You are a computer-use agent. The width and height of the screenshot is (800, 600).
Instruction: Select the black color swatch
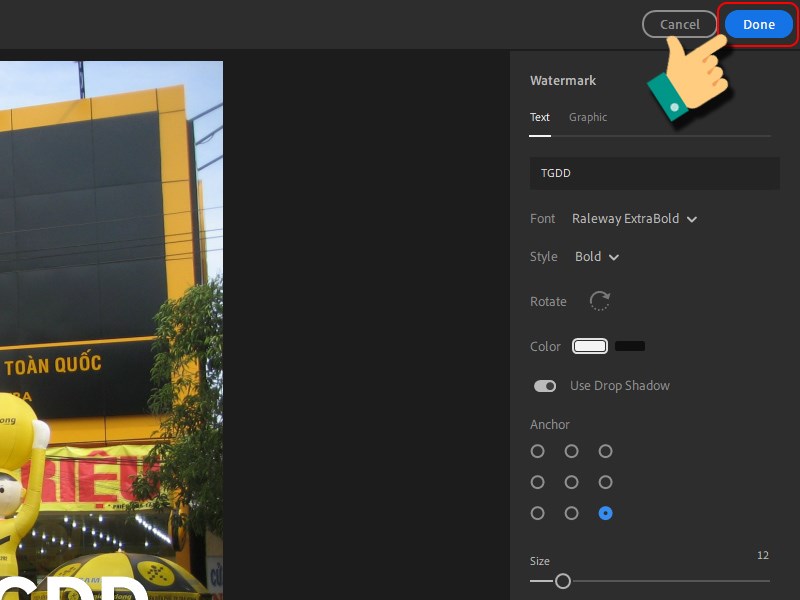pos(630,346)
